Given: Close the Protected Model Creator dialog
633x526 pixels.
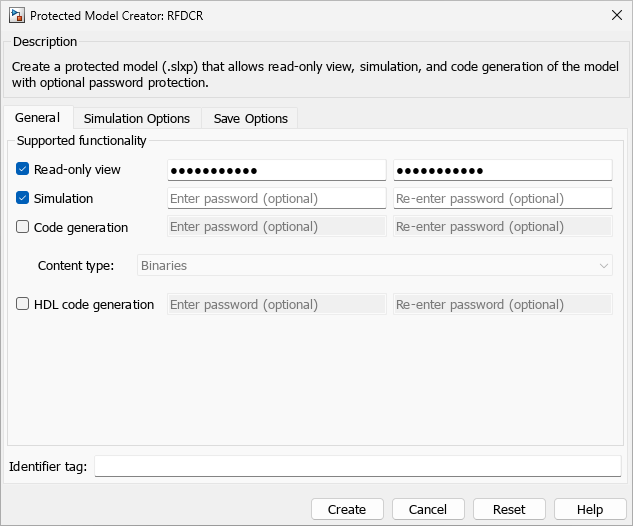Looking at the screenshot, I should click(x=614, y=15).
